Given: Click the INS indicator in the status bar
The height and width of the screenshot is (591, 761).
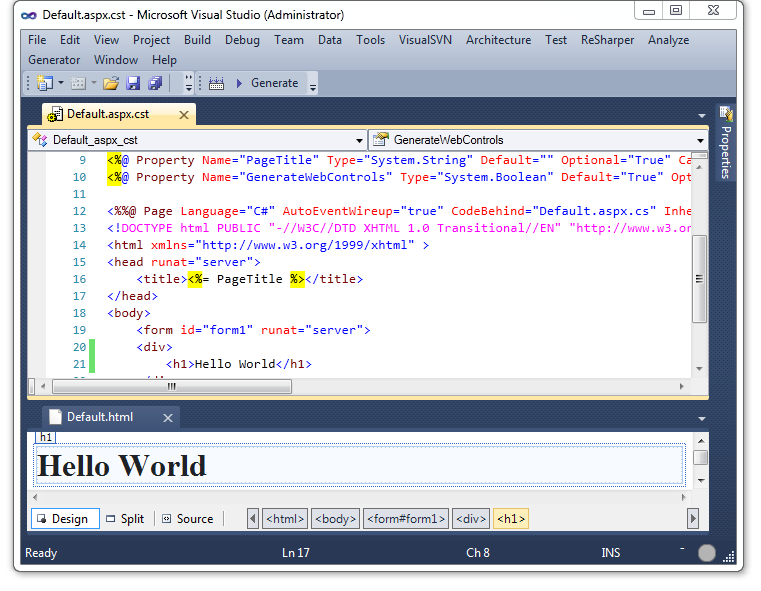Looking at the screenshot, I should point(611,553).
